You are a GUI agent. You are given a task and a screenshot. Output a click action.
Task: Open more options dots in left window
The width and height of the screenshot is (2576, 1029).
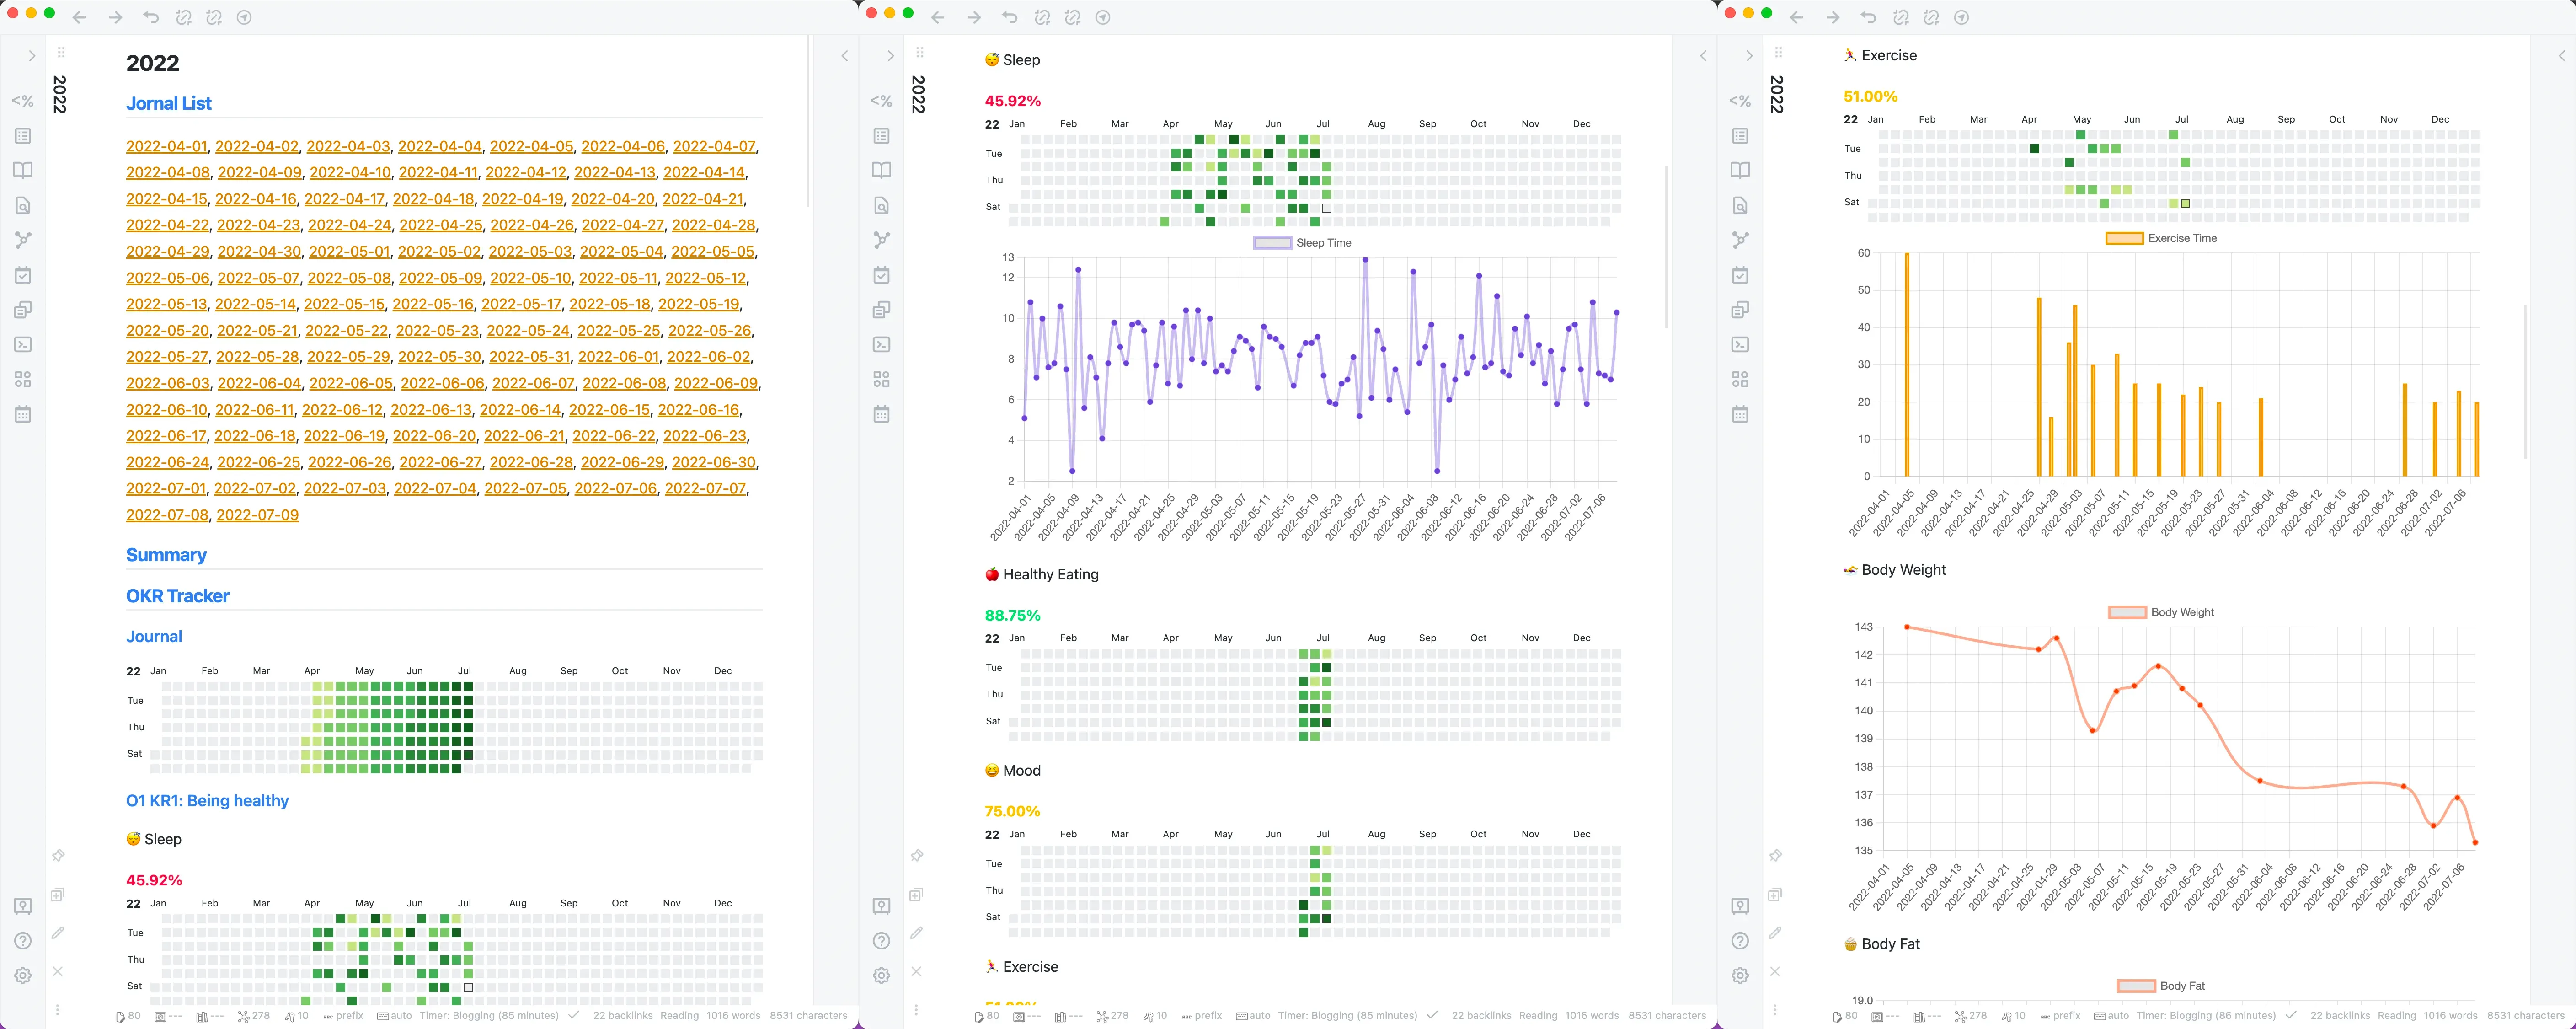(58, 1010)
